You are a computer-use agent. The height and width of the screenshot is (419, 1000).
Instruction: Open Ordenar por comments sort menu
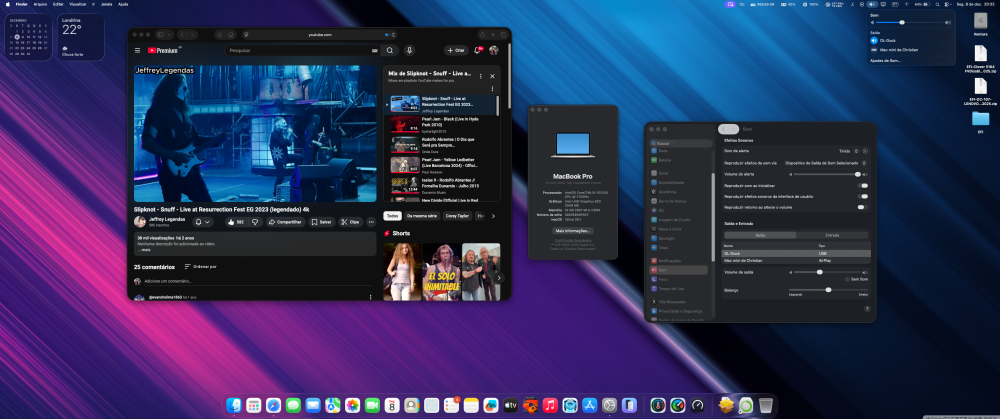[201, 267]
